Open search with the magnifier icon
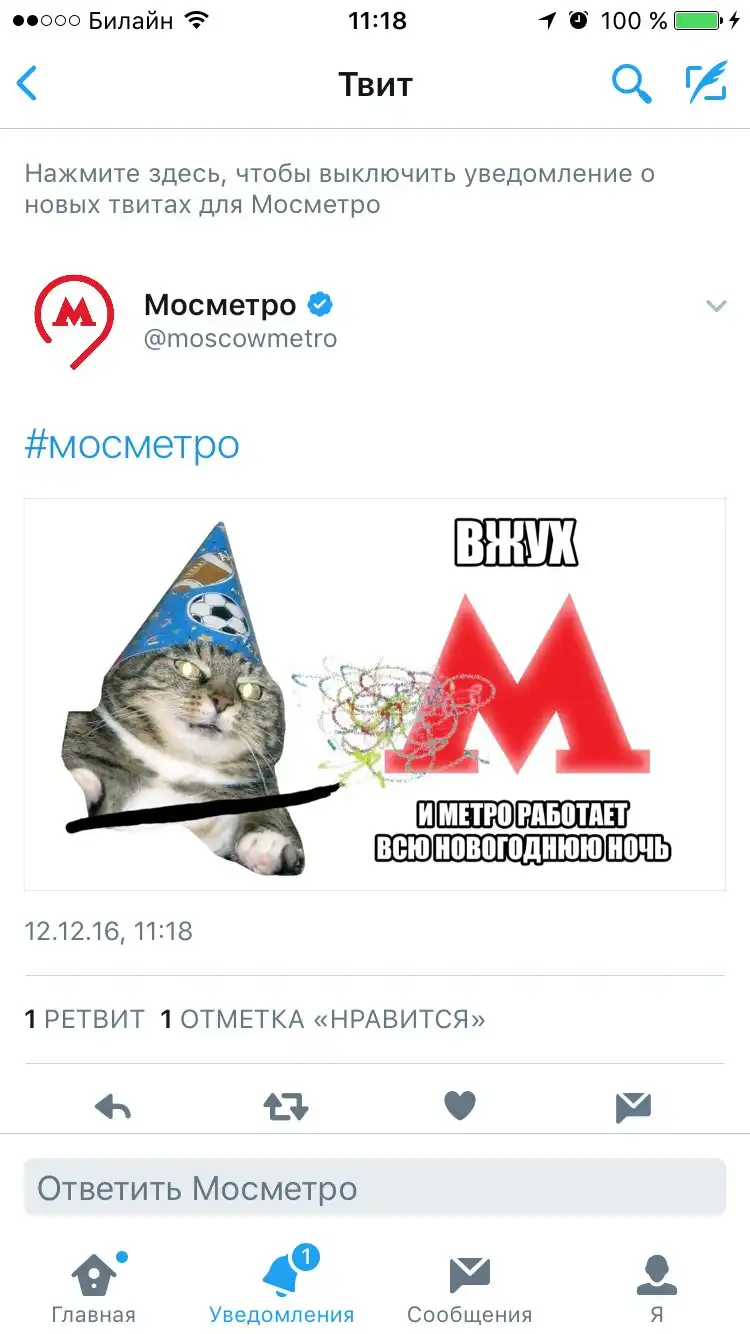Viewport: 750px width, 1334px height. click(x=632, y=84)
